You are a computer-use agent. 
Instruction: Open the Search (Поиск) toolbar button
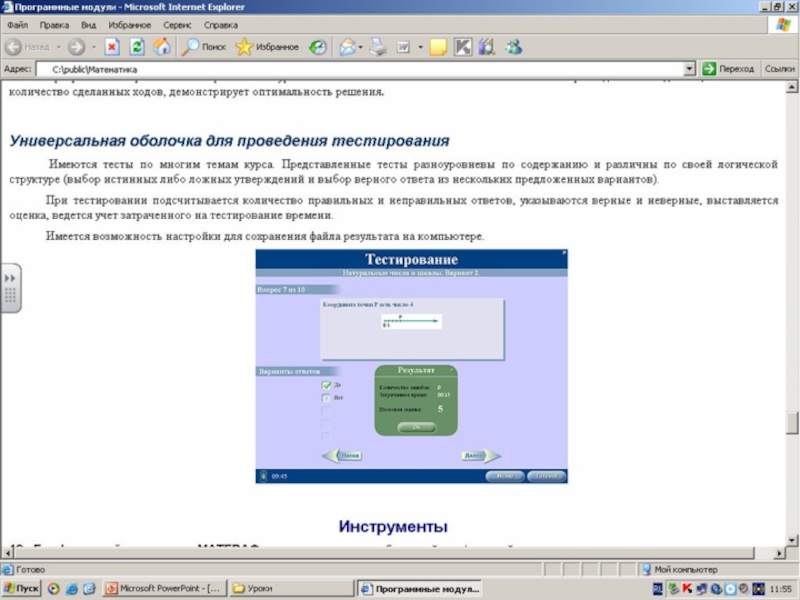[x=204, y=46]
